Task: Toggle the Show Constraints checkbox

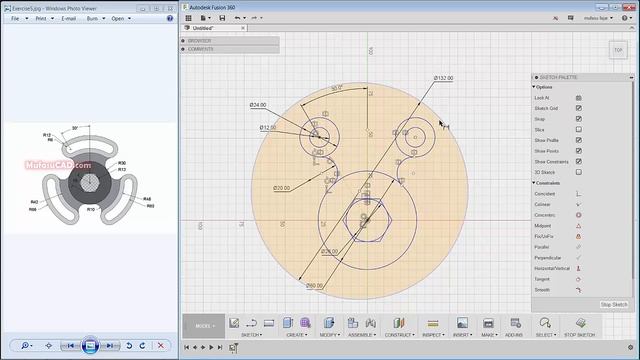Action: coord(578,162)
